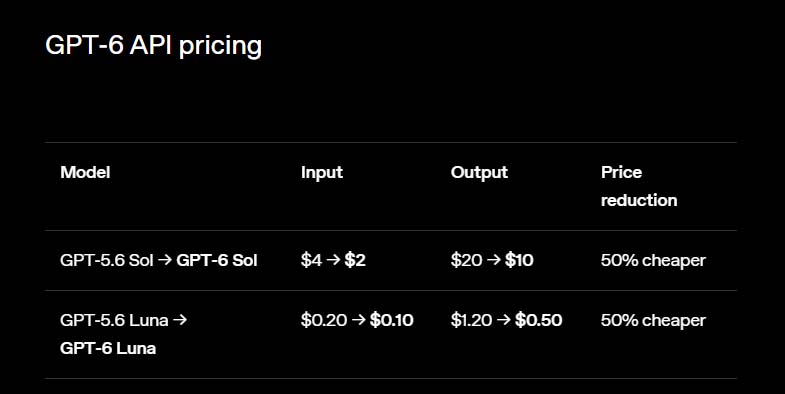Click the $4 old input price

311,260
